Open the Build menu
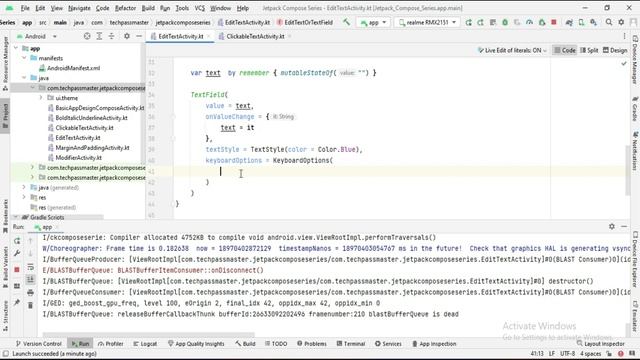640x360 pixels. coord(148,8)
